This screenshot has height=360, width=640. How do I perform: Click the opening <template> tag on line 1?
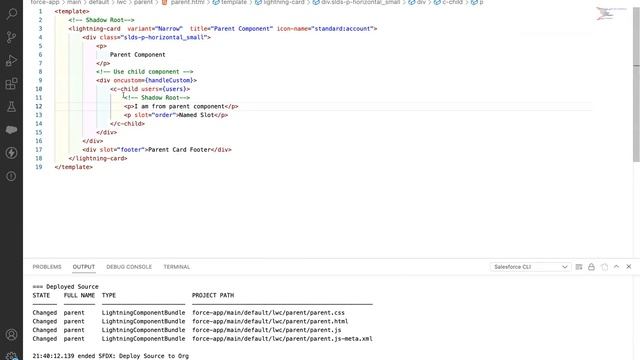coord(72,11)
